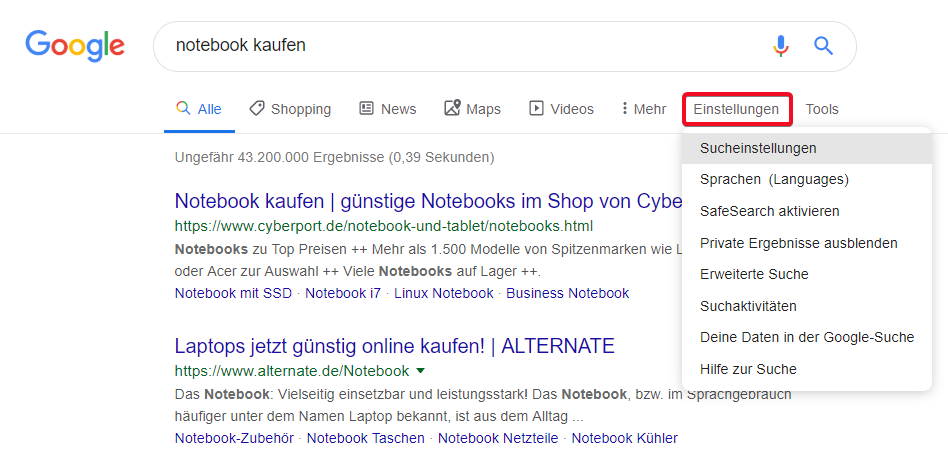Click the magnifier icon on the Alle tab
This screenshot has width=948, height=465.
click(x=183, y=108)
